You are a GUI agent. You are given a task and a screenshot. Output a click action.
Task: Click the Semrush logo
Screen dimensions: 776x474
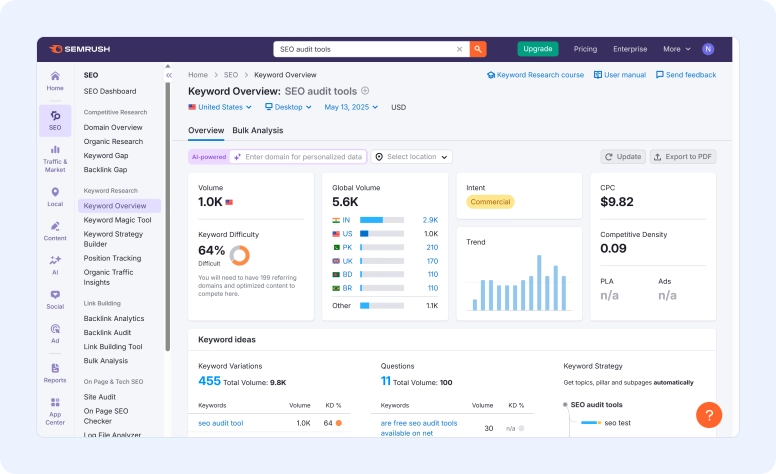click(80, 49)
